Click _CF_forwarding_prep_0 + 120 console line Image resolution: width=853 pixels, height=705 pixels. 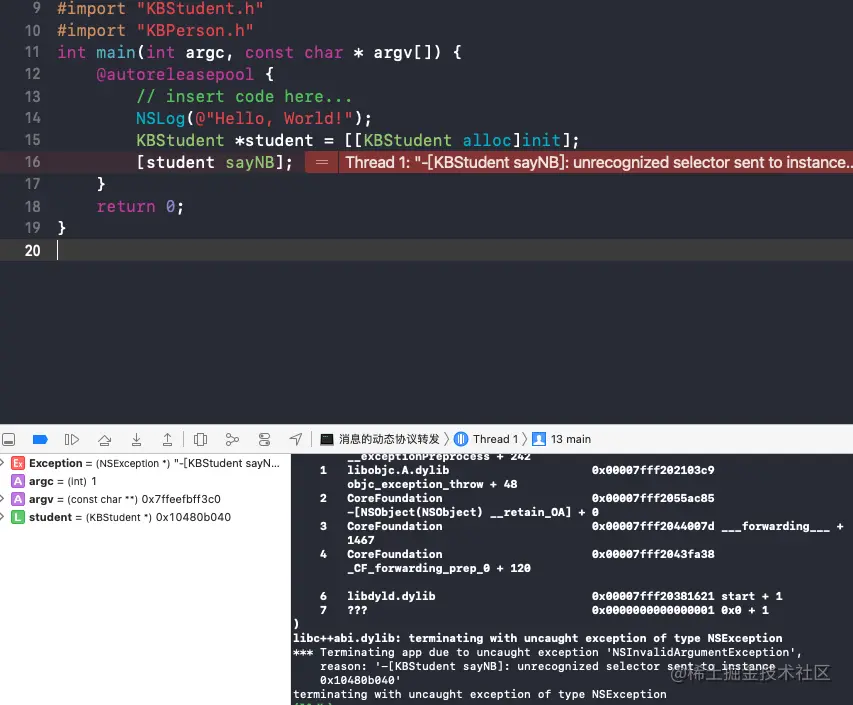(x=439, y=568)
